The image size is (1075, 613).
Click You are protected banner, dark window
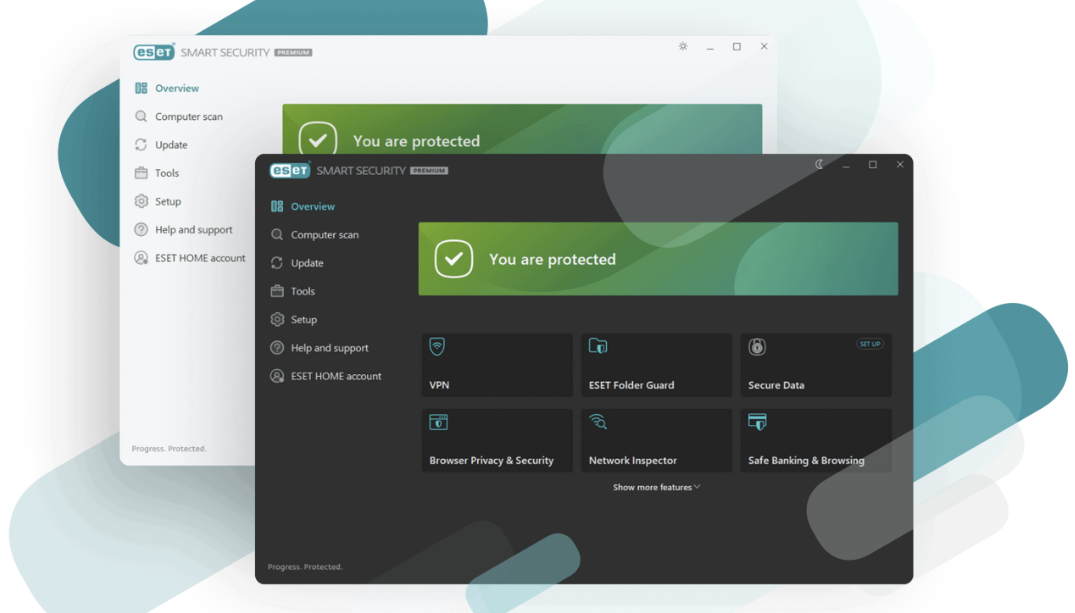pyautogui.click(x=658, y=259)
